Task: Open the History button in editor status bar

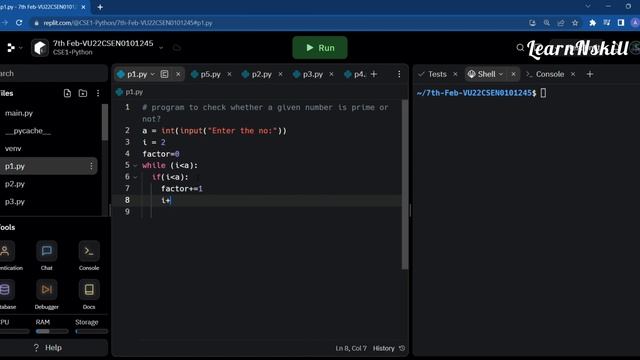Action: [389, 348]
